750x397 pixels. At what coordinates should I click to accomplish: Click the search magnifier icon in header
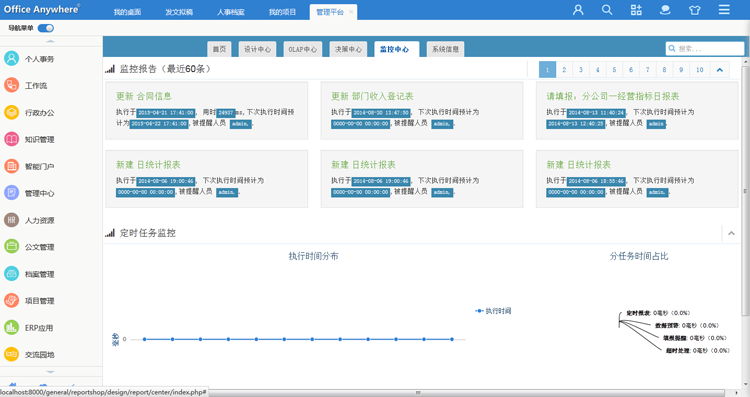pyautogui.click(x=607, y=10)
